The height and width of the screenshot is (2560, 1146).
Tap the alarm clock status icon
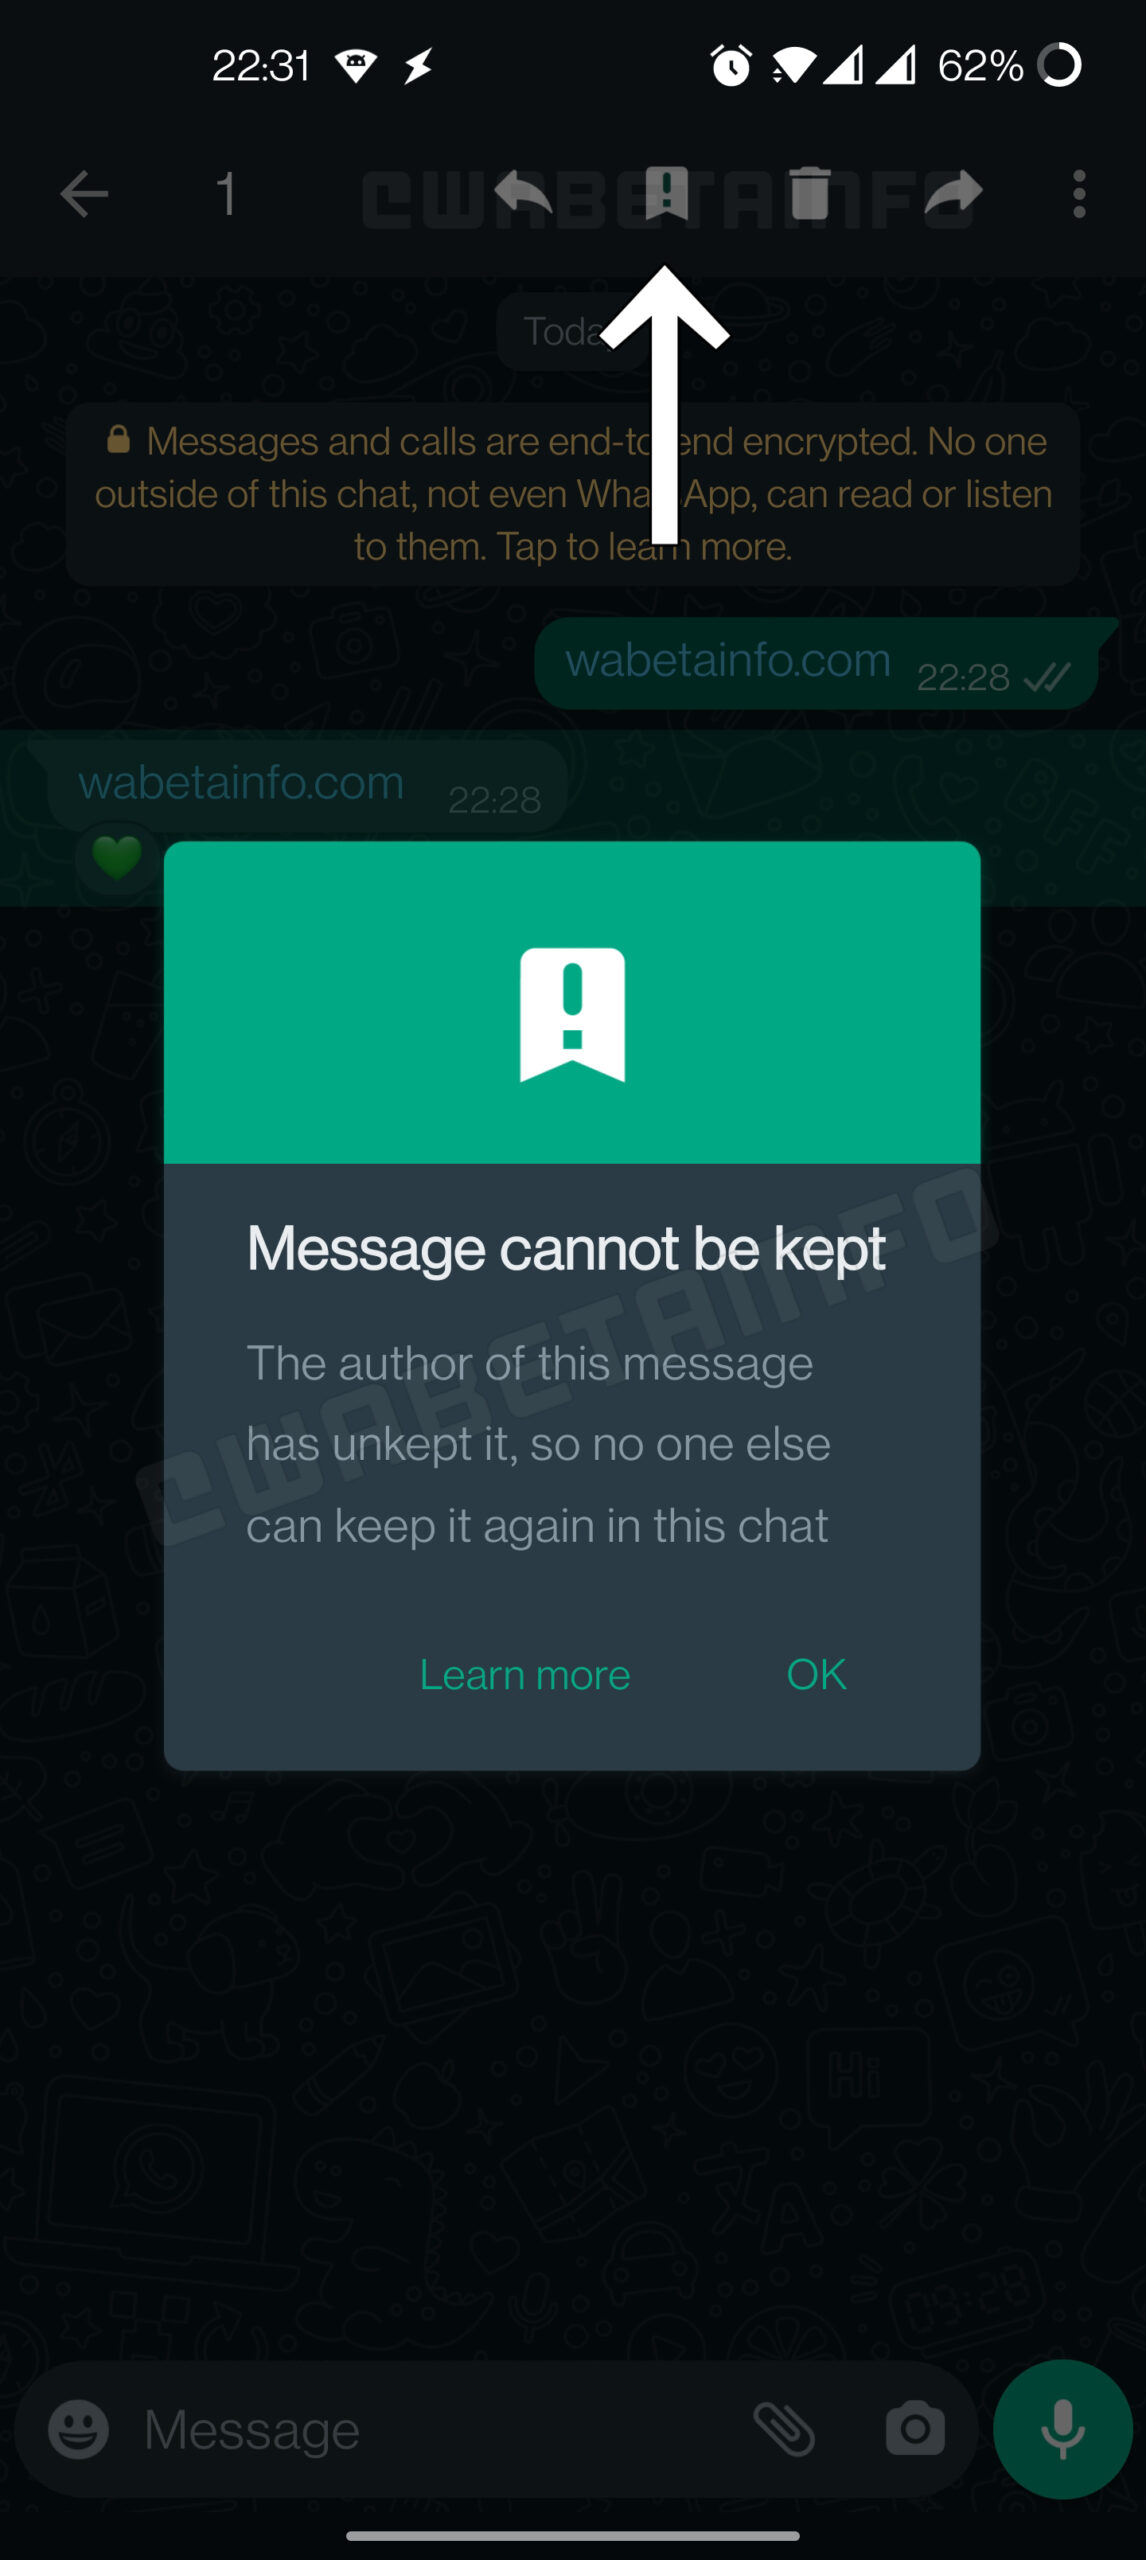(x=731, y=66)
